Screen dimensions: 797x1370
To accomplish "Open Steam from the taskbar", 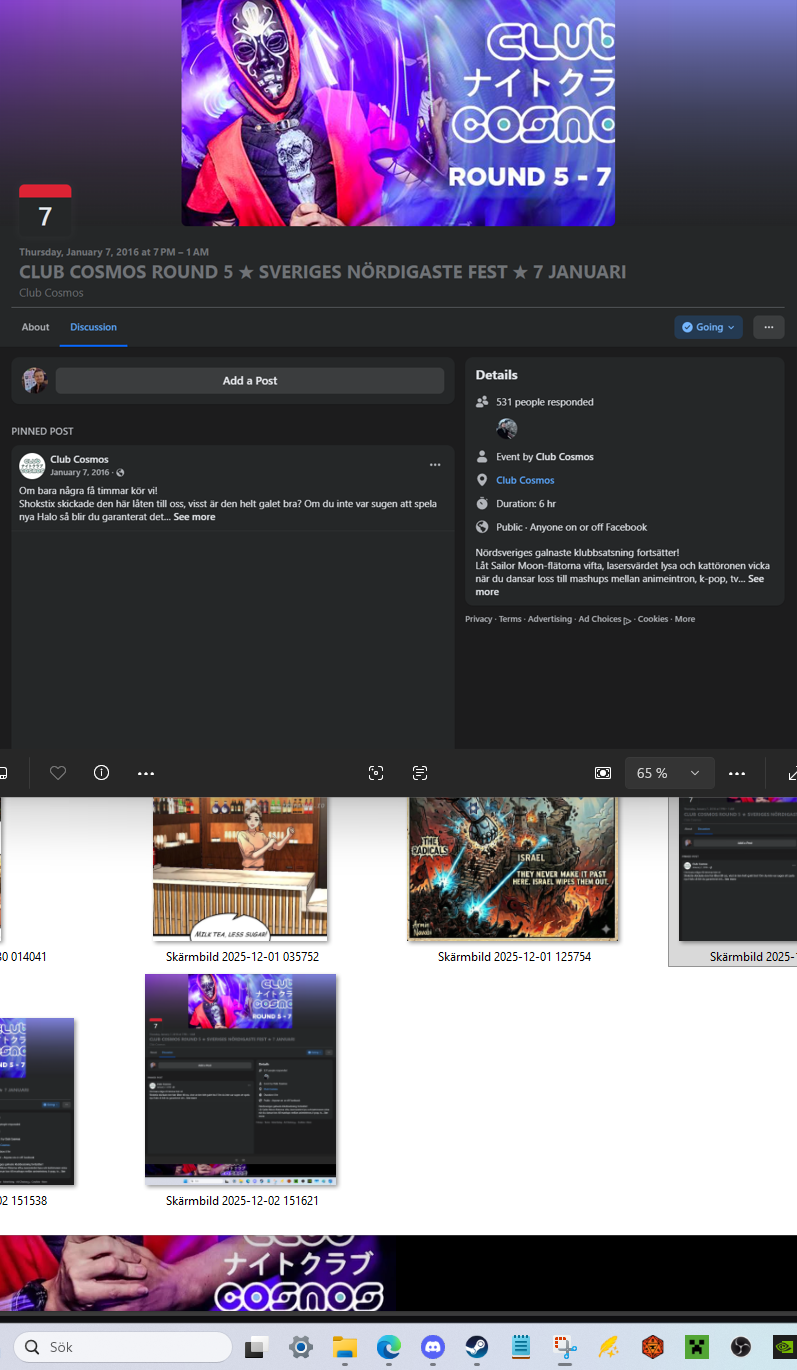I will click(477, 1347).
